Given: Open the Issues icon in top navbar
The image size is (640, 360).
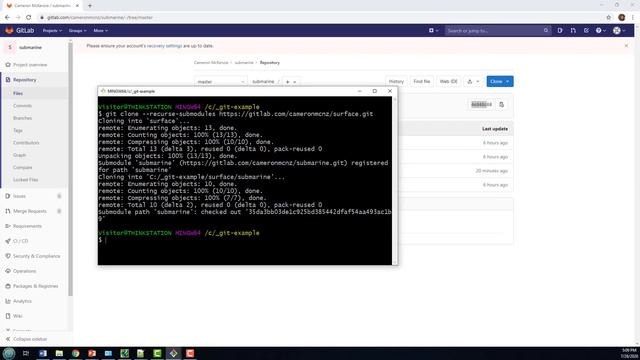Looking at the screenshot, I should coord(560,30).
